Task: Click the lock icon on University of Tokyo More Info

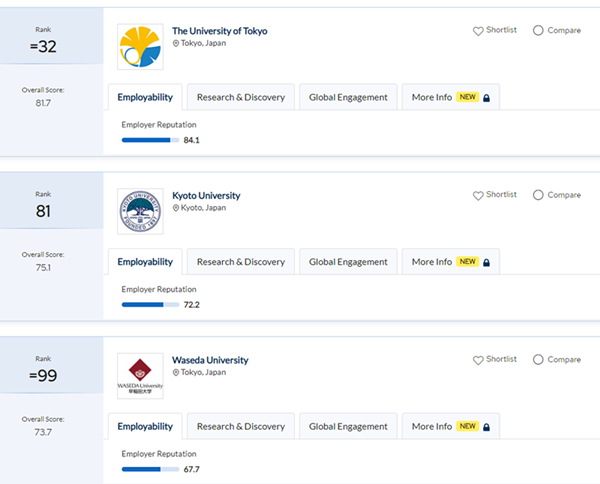Action: pos(486,98)
